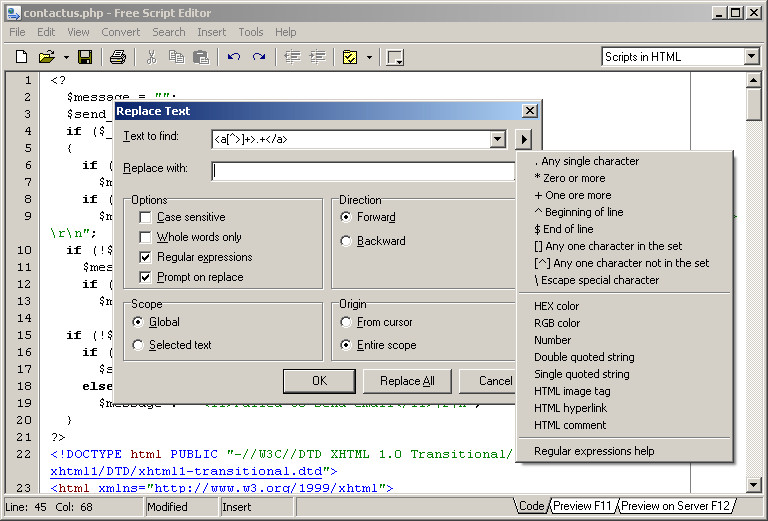
Task: Open the Scripts in HTML combo box
Action: (x=752, y=56)
